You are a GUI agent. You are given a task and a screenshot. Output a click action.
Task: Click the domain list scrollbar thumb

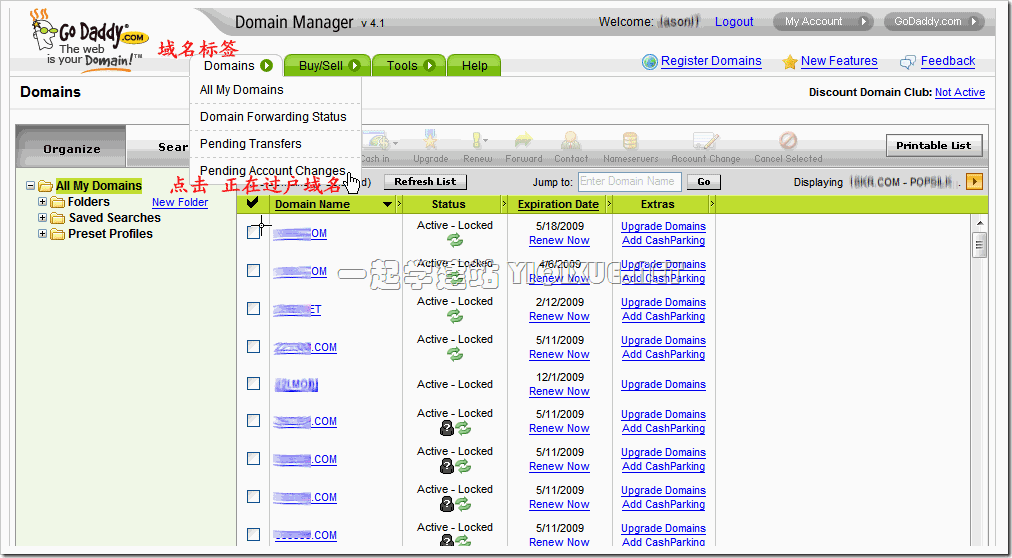point(980,245)
